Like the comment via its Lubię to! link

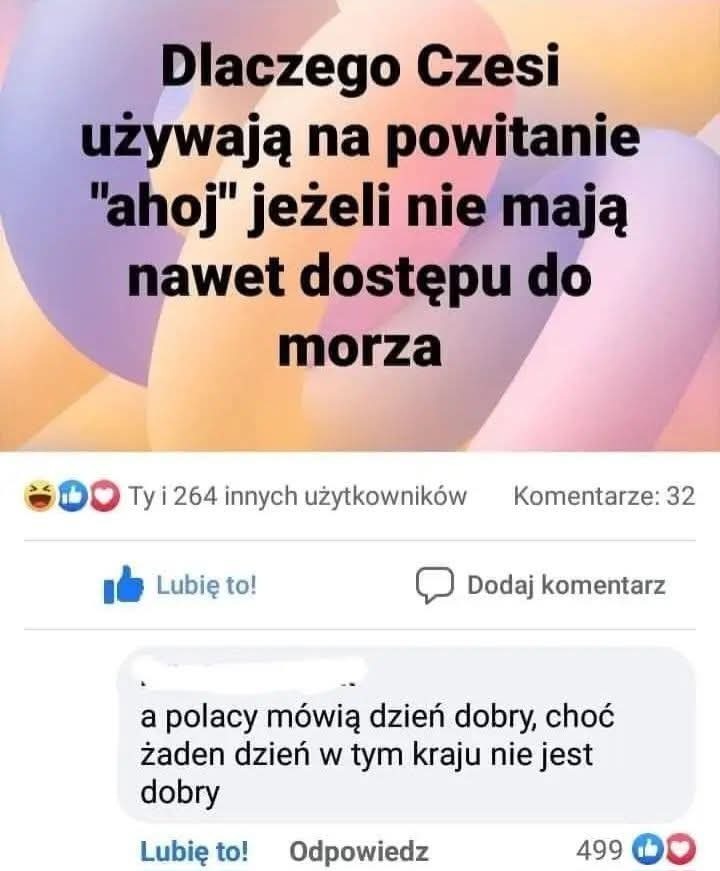(x=194, y=850)
